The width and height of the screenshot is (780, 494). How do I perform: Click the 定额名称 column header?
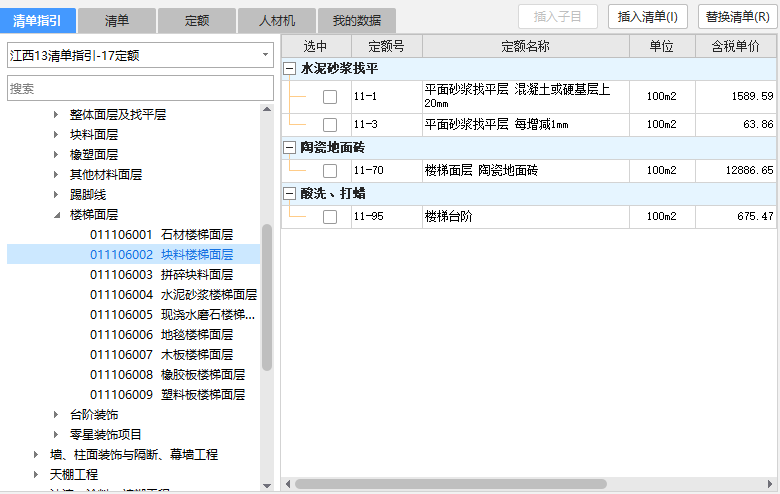click(x=526, y=46)
